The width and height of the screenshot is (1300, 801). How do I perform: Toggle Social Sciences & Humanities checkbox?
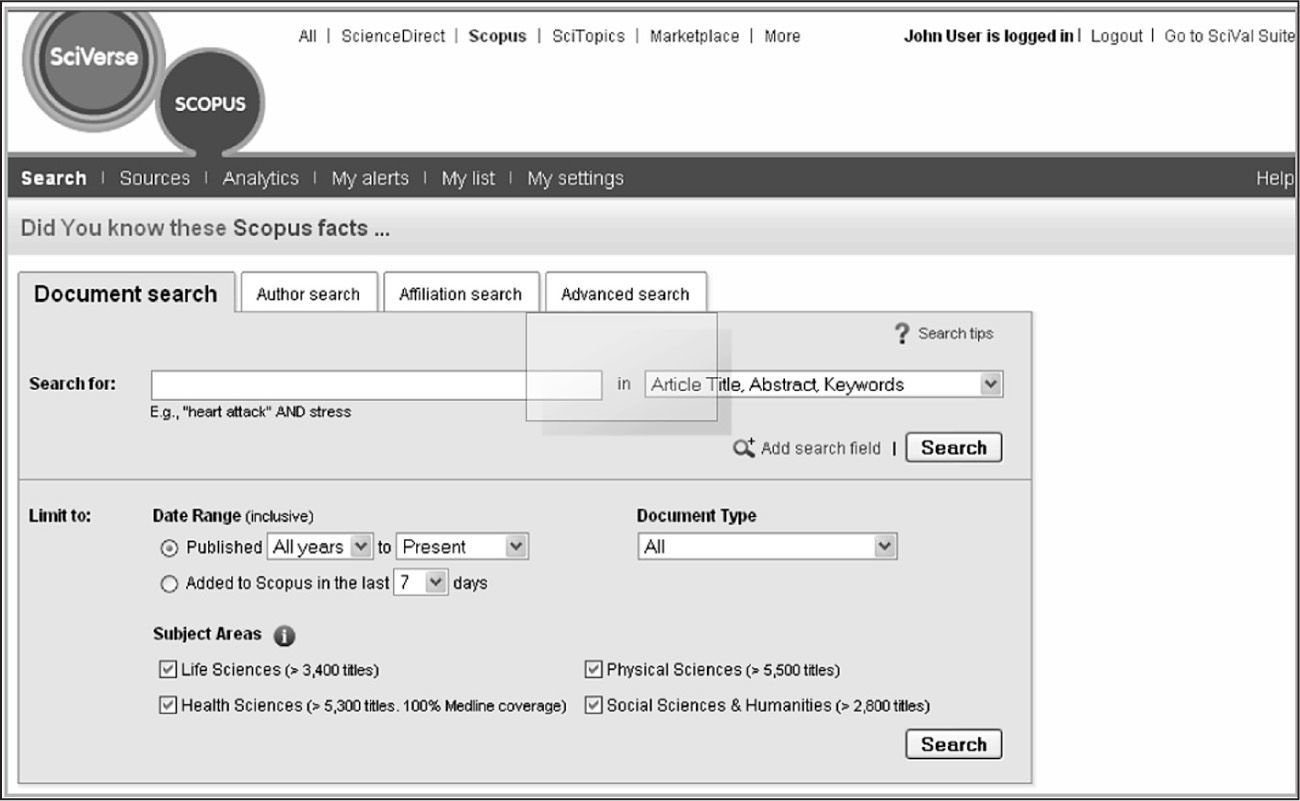[x=593, y=705]
